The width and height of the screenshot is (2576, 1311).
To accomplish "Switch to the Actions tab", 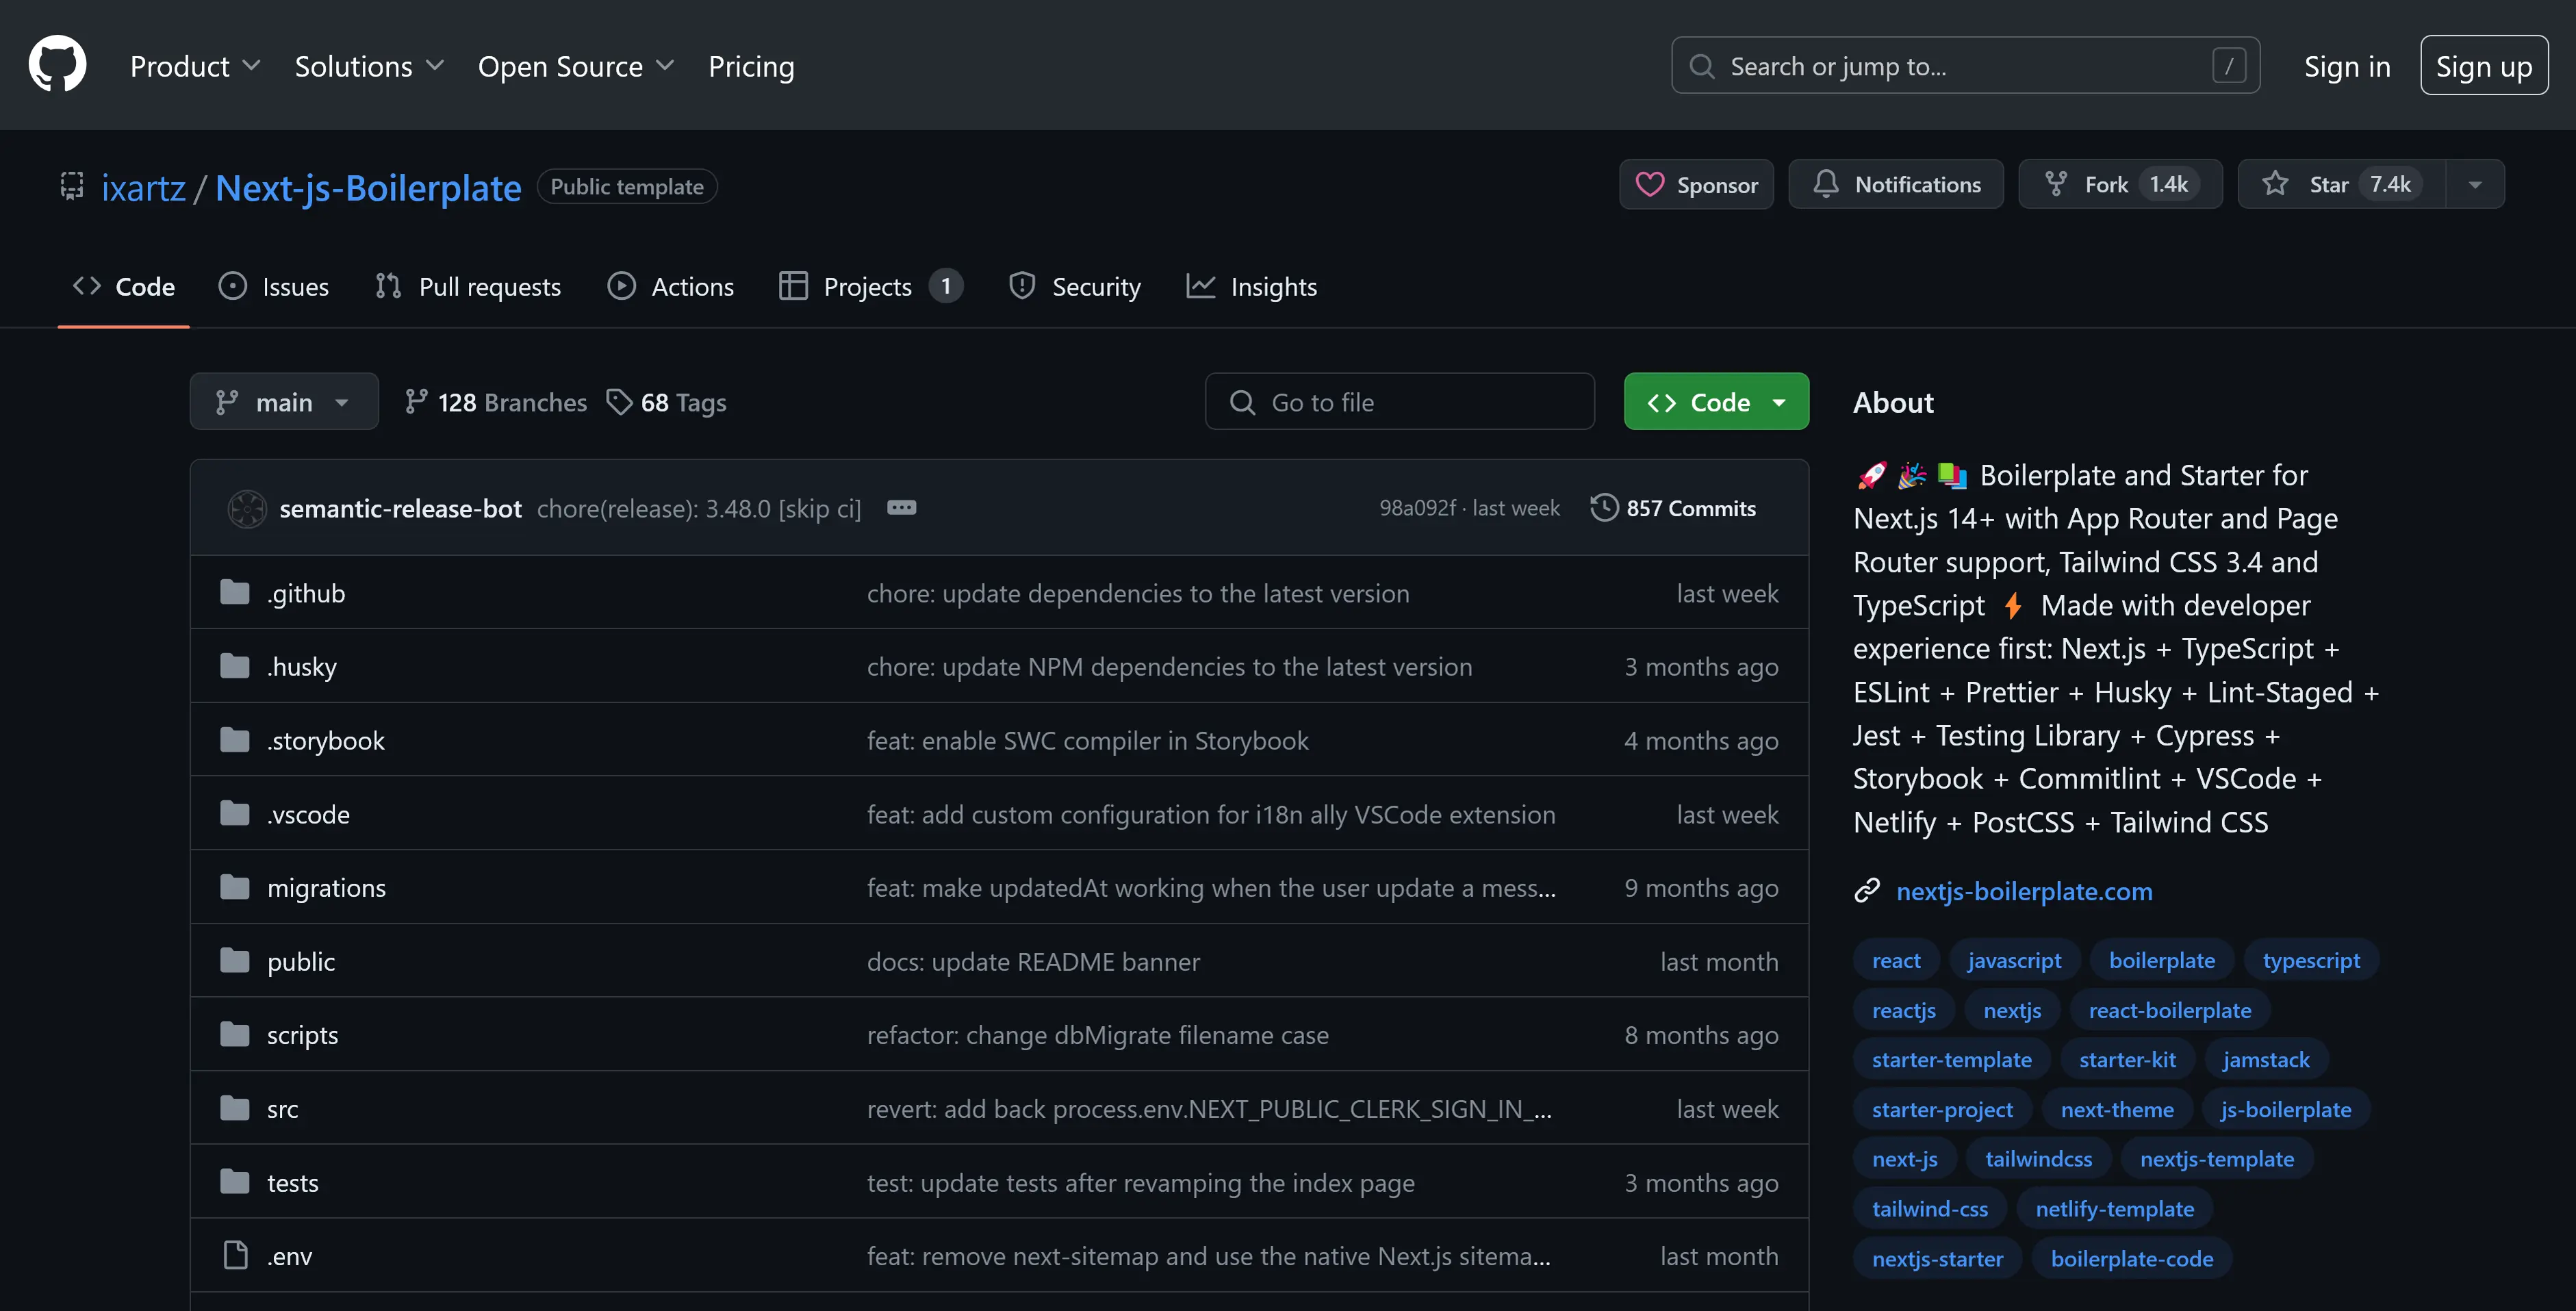I will click(671, 286).
